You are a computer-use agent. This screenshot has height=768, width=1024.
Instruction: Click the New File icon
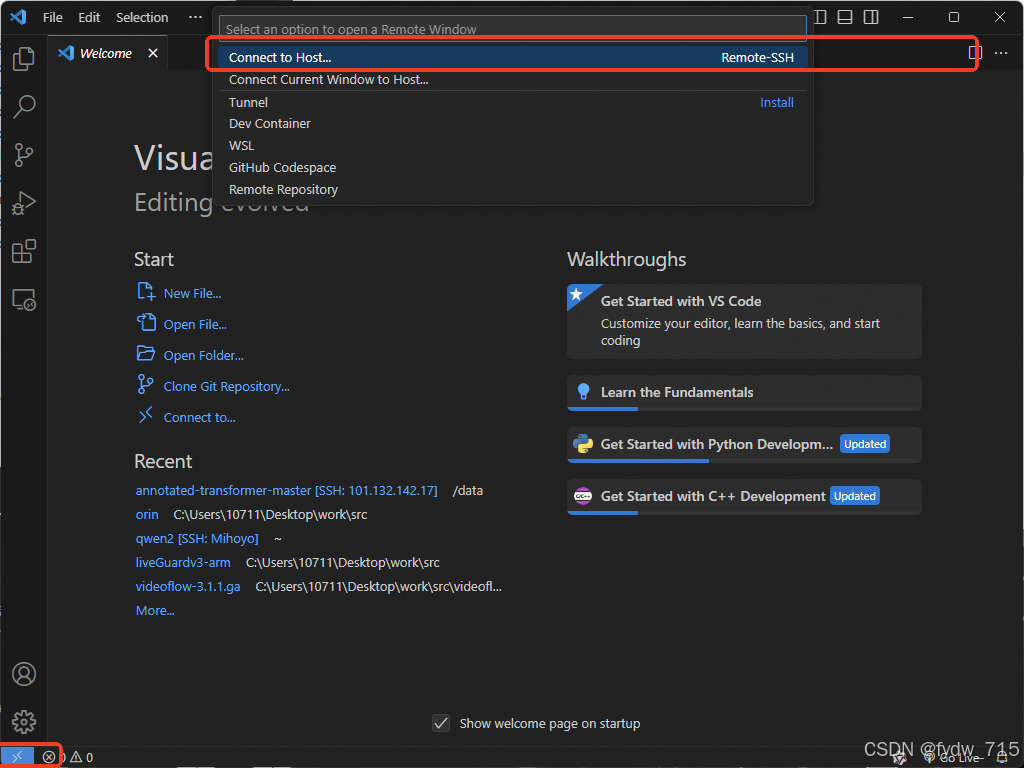pos(146,292)
